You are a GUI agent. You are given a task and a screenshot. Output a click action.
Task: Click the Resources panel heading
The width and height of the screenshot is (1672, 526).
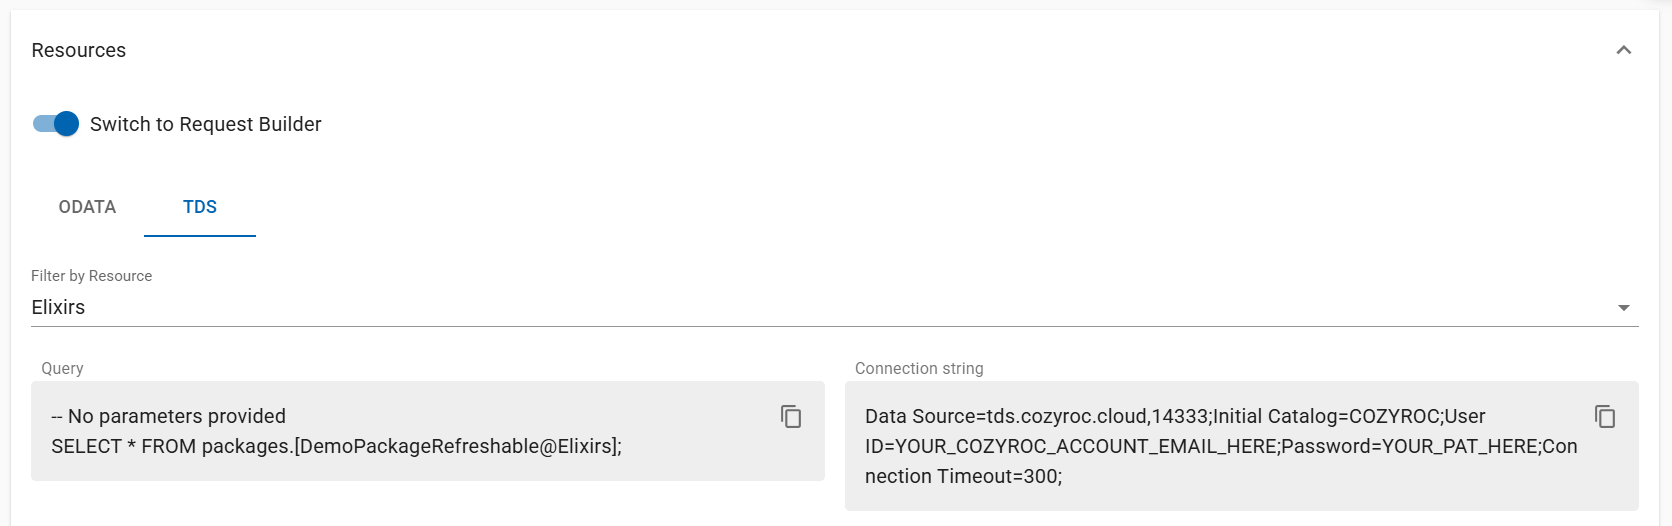pos(79,50)
